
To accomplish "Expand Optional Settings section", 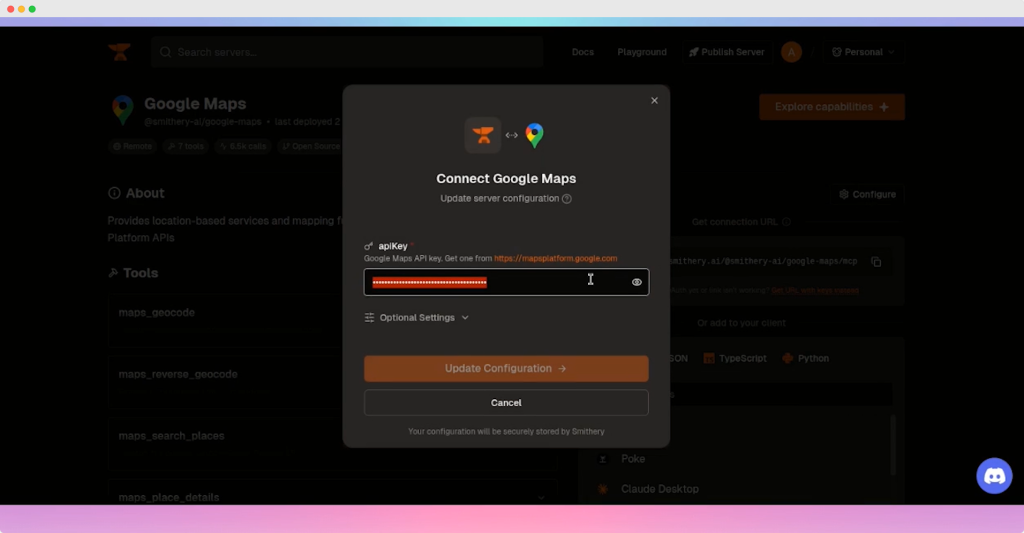I will coord(417,318).
